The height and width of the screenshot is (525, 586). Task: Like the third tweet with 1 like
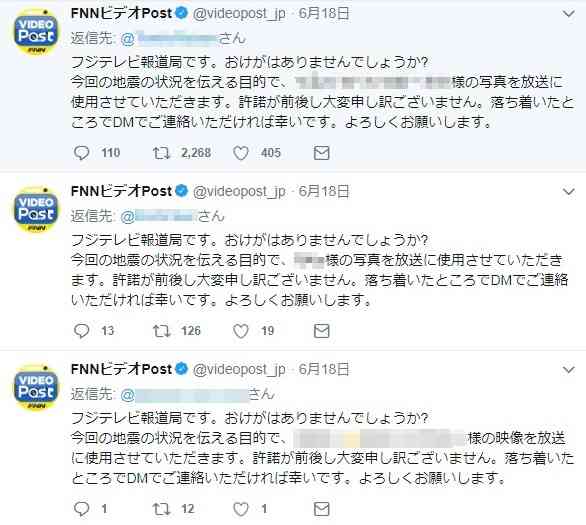click(x=241, y=509)
